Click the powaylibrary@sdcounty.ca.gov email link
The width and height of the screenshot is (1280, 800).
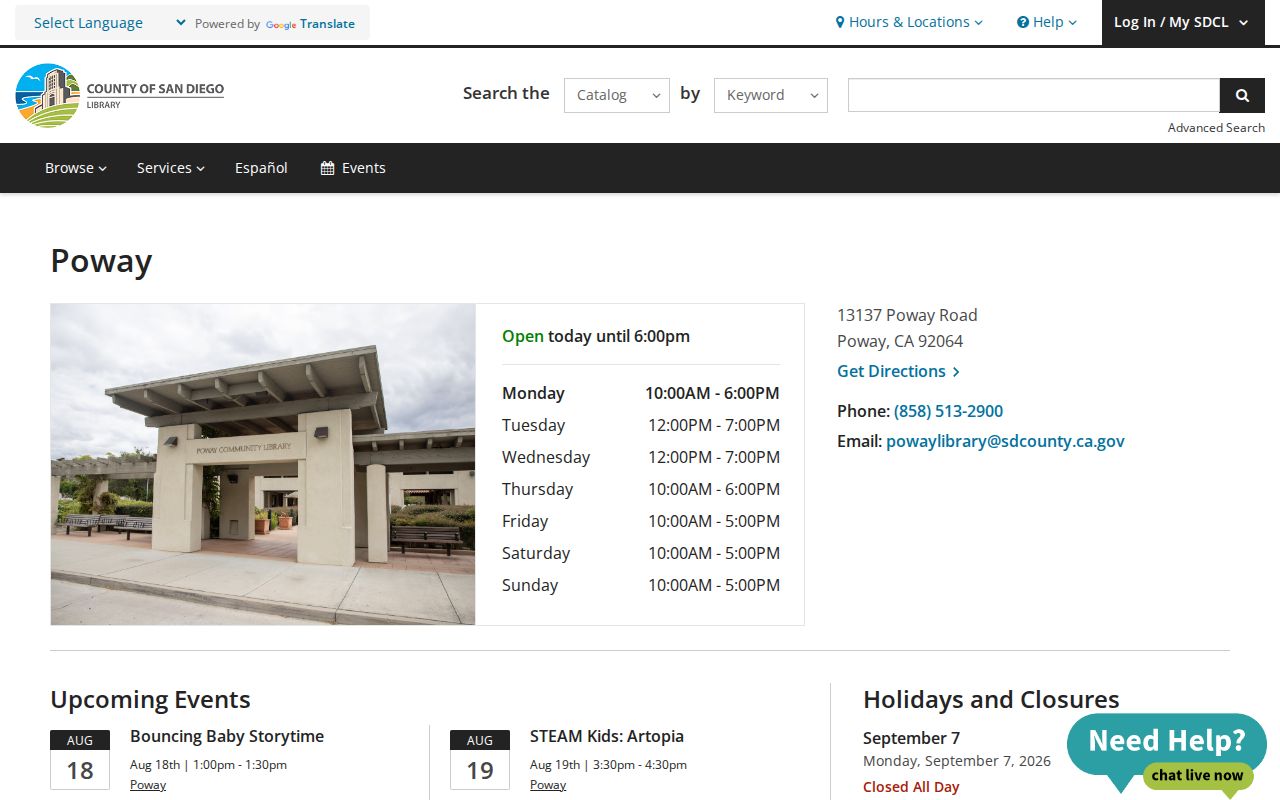[x=1005, y=441]
